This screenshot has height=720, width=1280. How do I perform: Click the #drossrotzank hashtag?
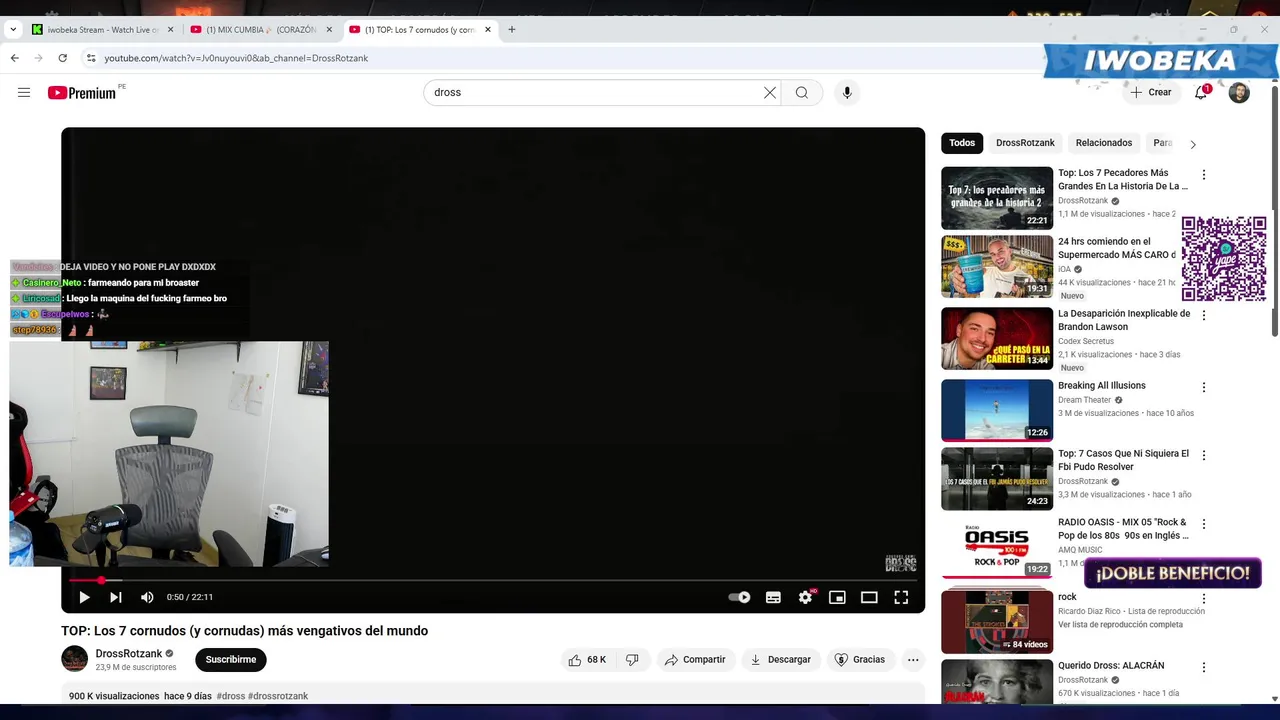[278, 696]
